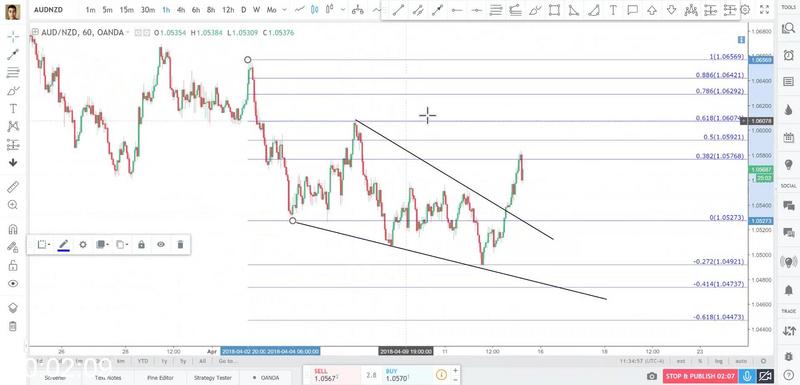Open line style settings in floating toolbar
800x385 pixels.
coord(83,245)
